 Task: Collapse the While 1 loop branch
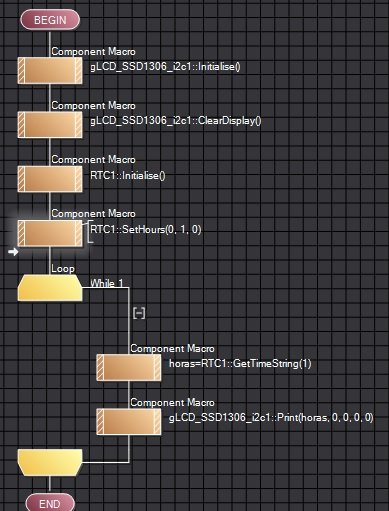tap(139, 313)
